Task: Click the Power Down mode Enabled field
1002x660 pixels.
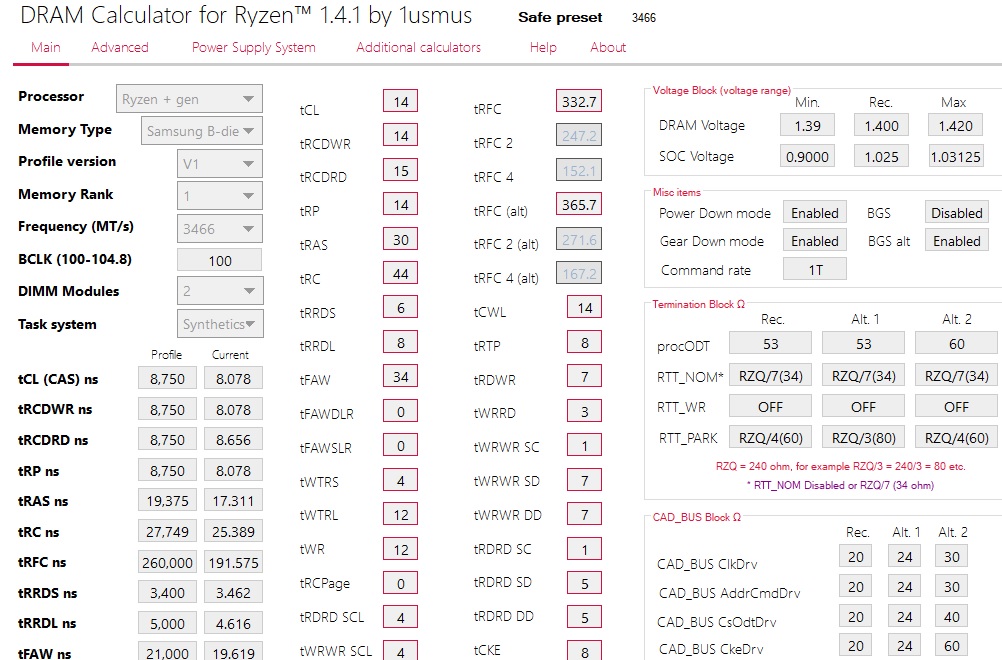Action: pos(815,213)
